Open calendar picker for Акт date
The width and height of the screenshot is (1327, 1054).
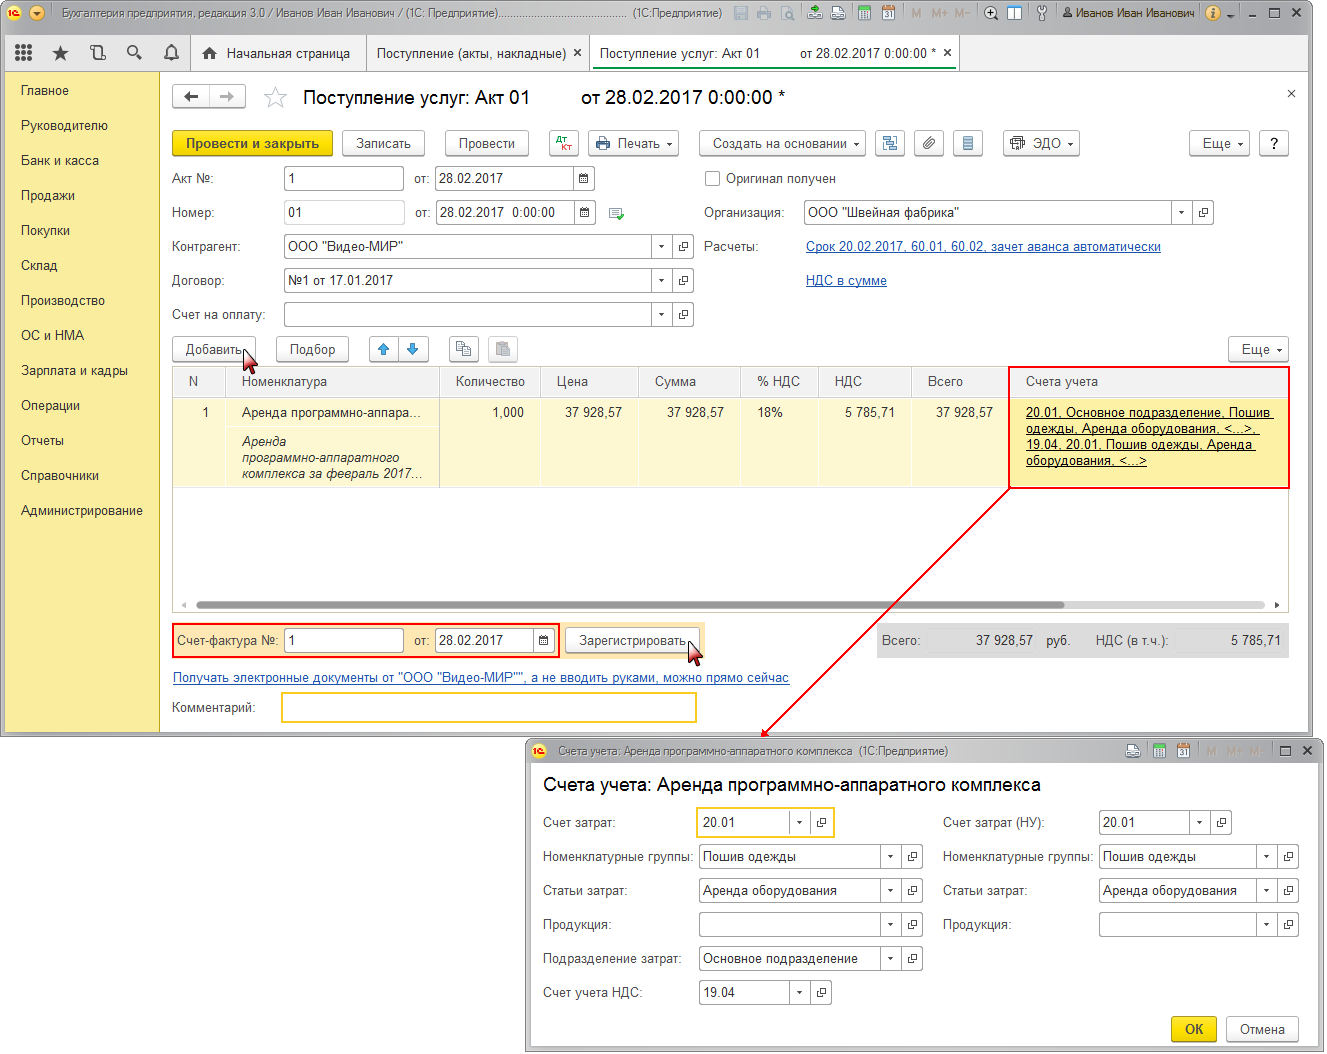(583, 178)
